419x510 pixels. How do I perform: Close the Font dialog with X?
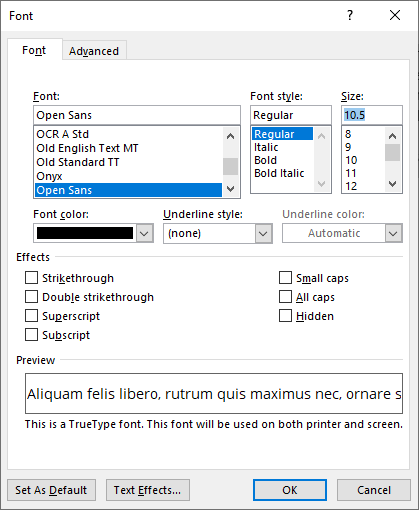(395, 15)
